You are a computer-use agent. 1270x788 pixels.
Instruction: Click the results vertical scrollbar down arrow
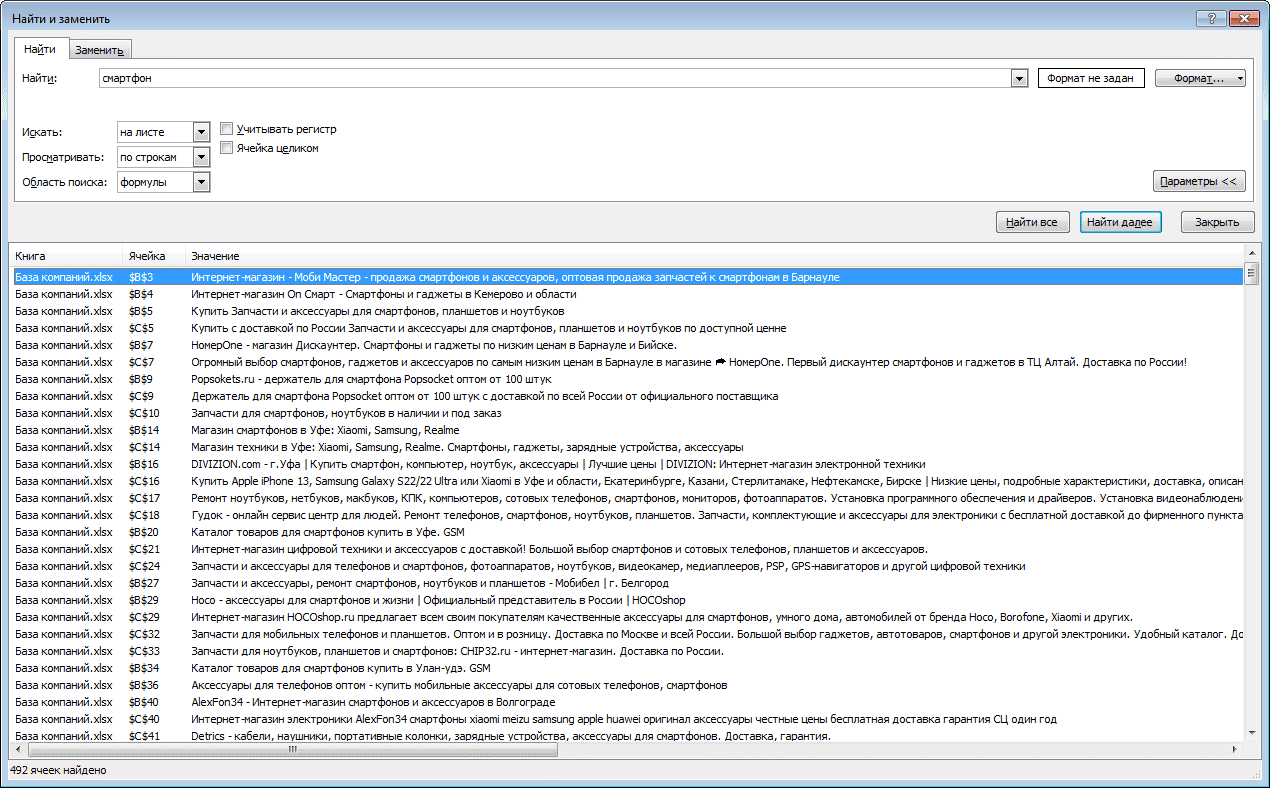pyautogui.click(x=1251, y=735)
